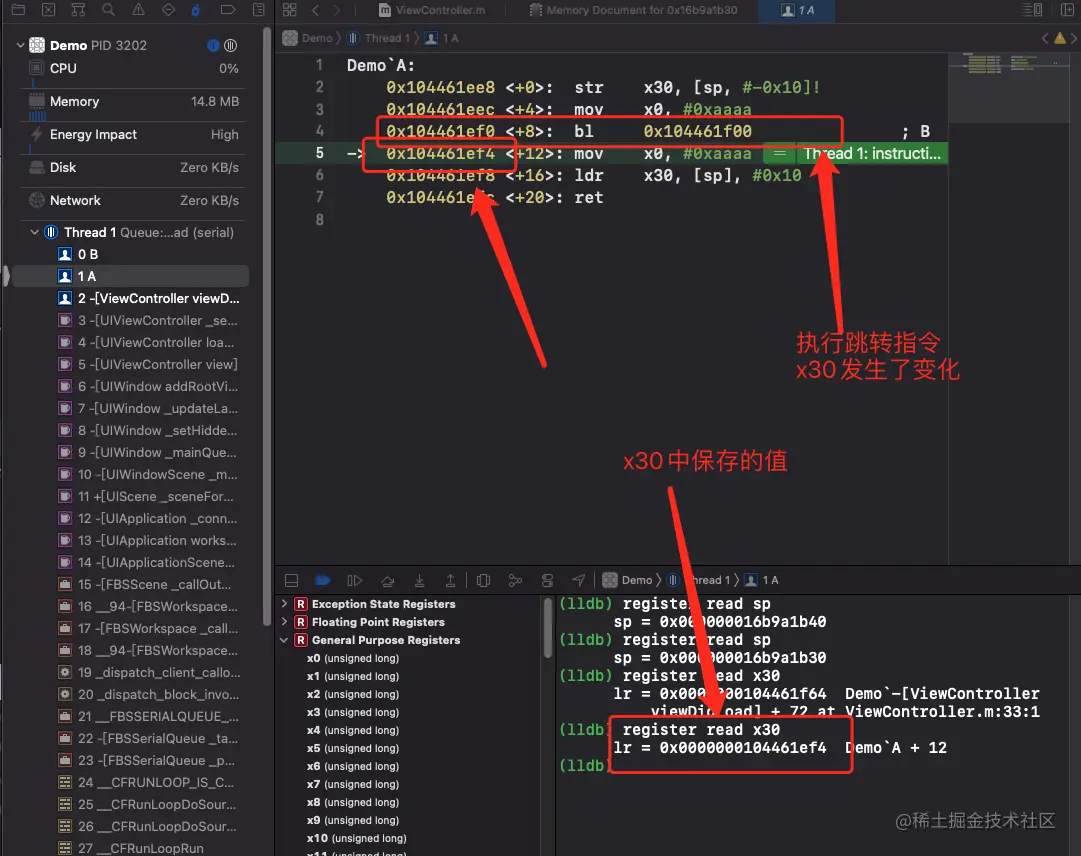Click the Step Out debugging icon
This screenshot has height=856, width=1081.
point(451,580)
